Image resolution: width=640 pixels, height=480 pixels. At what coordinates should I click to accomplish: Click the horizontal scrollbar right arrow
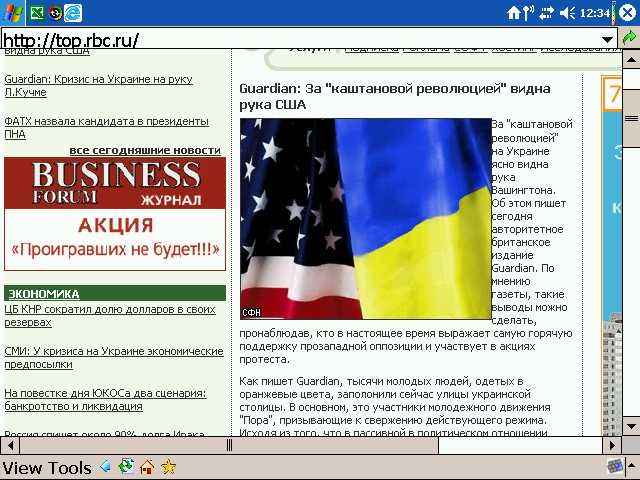point(612,445)
